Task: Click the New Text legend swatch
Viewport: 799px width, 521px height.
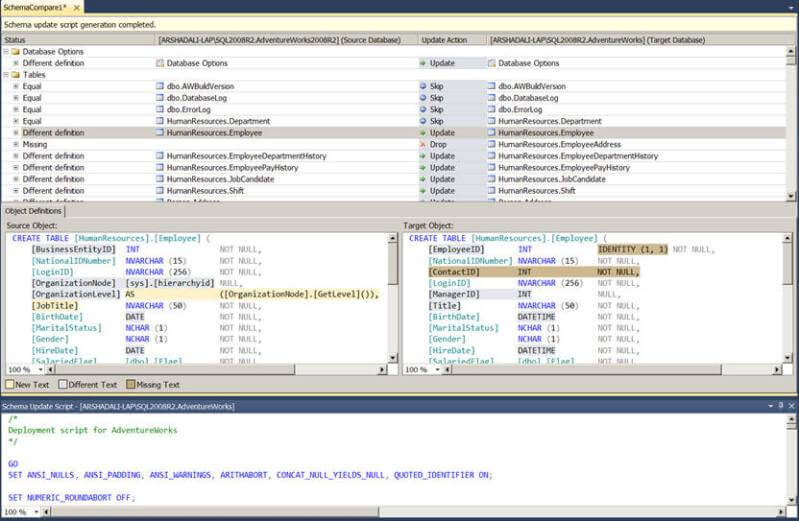Action: point(10,384)
